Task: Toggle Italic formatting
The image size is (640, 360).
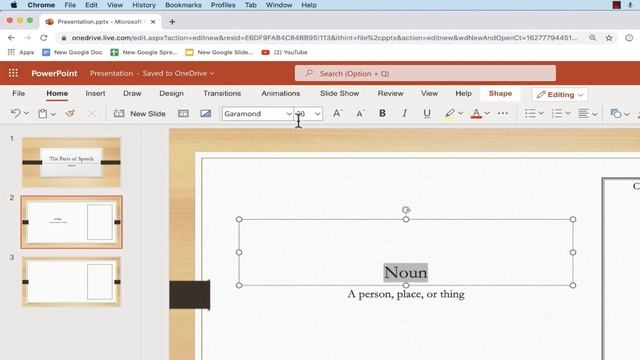Action: 404,113
